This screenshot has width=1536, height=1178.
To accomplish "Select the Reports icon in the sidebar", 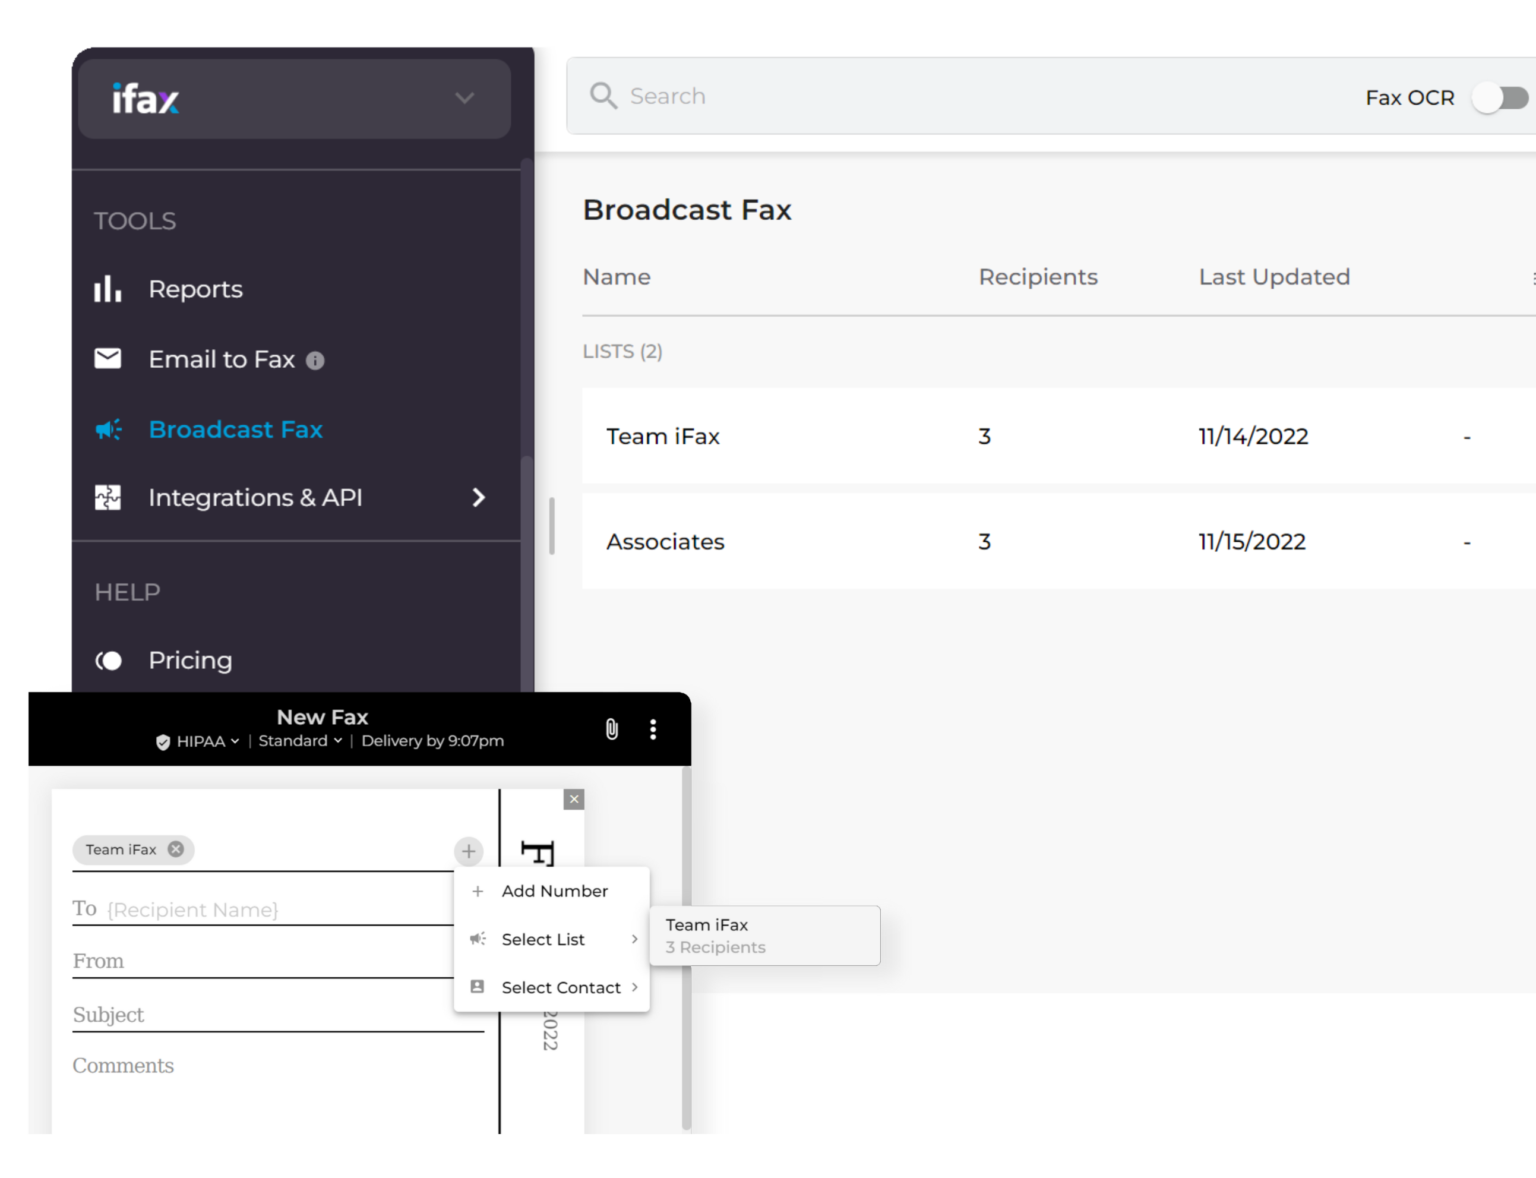I will point(107,289).
